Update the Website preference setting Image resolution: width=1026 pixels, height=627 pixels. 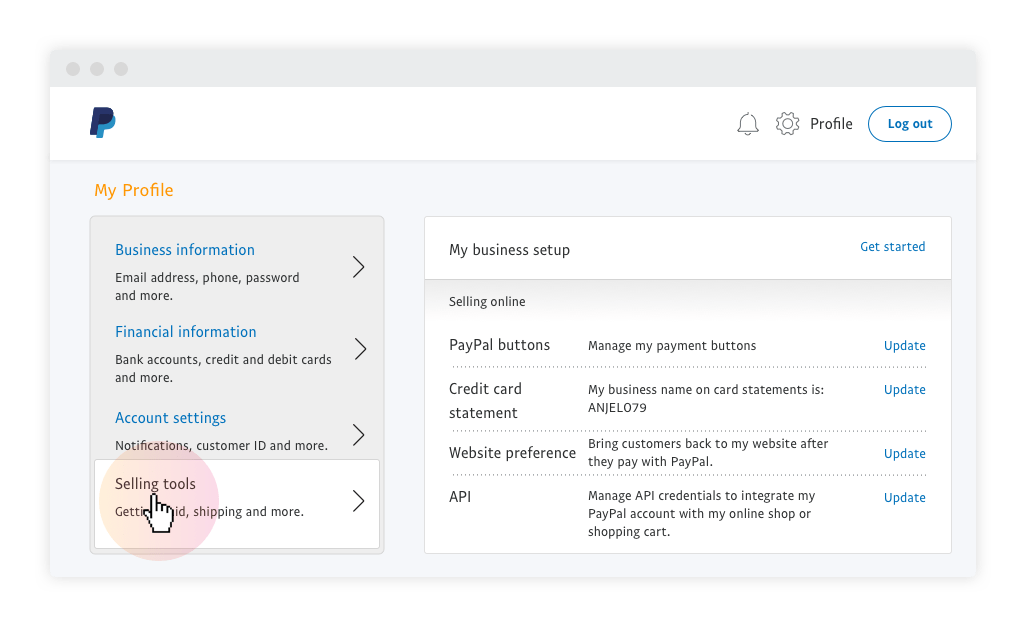pos(904,454)
